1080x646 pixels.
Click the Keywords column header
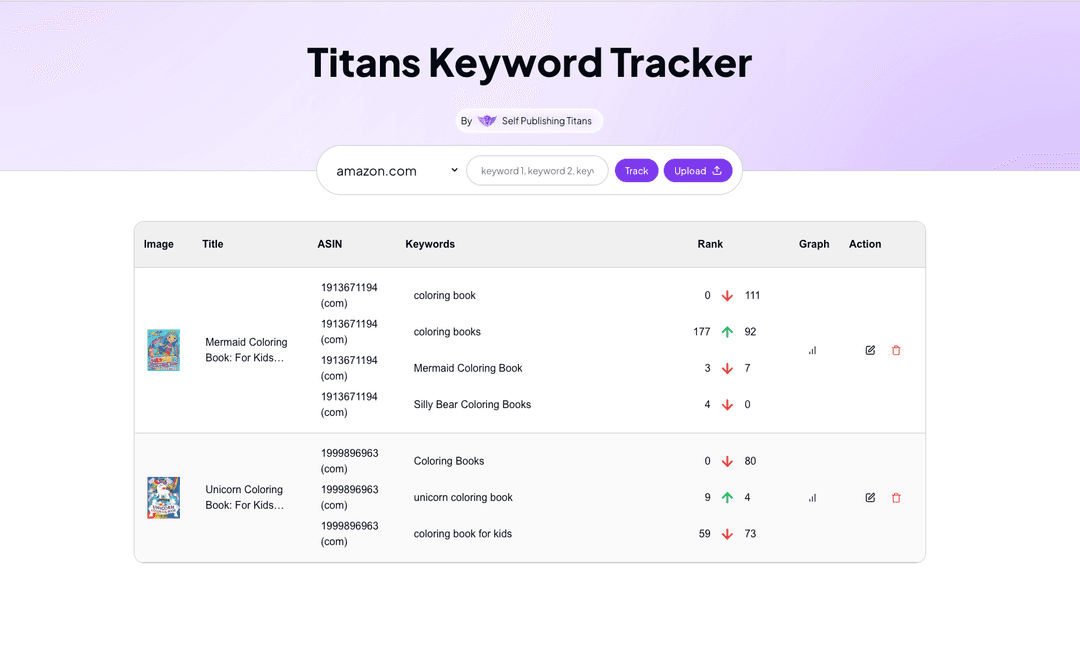click(x=430, y=244)
